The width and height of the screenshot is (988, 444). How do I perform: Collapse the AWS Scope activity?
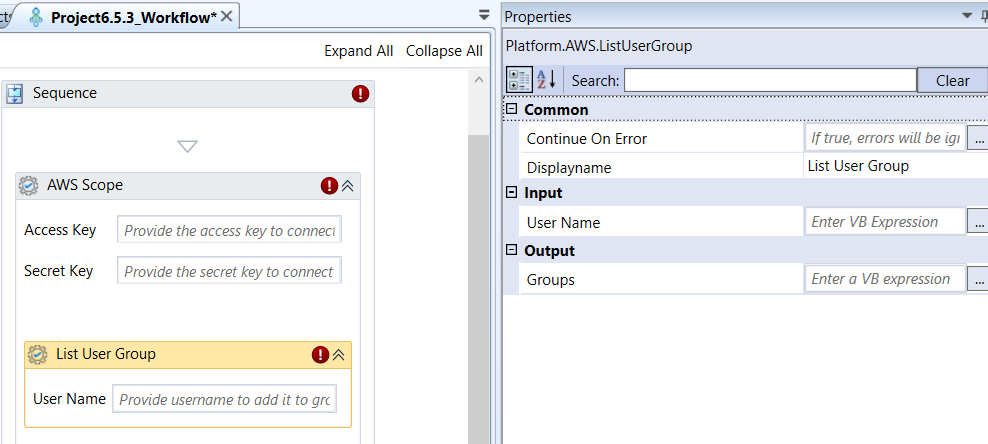coord(348,186)
